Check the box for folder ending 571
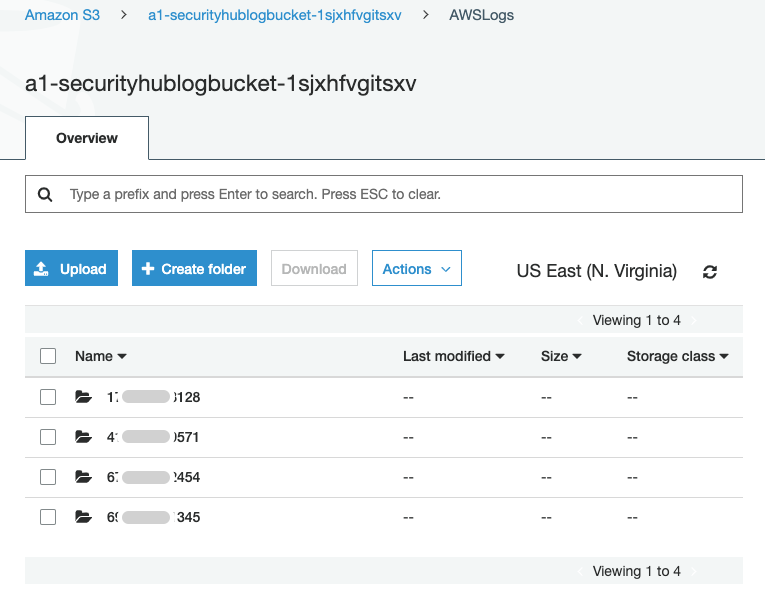The image size is (765, 606). [48, 437]
